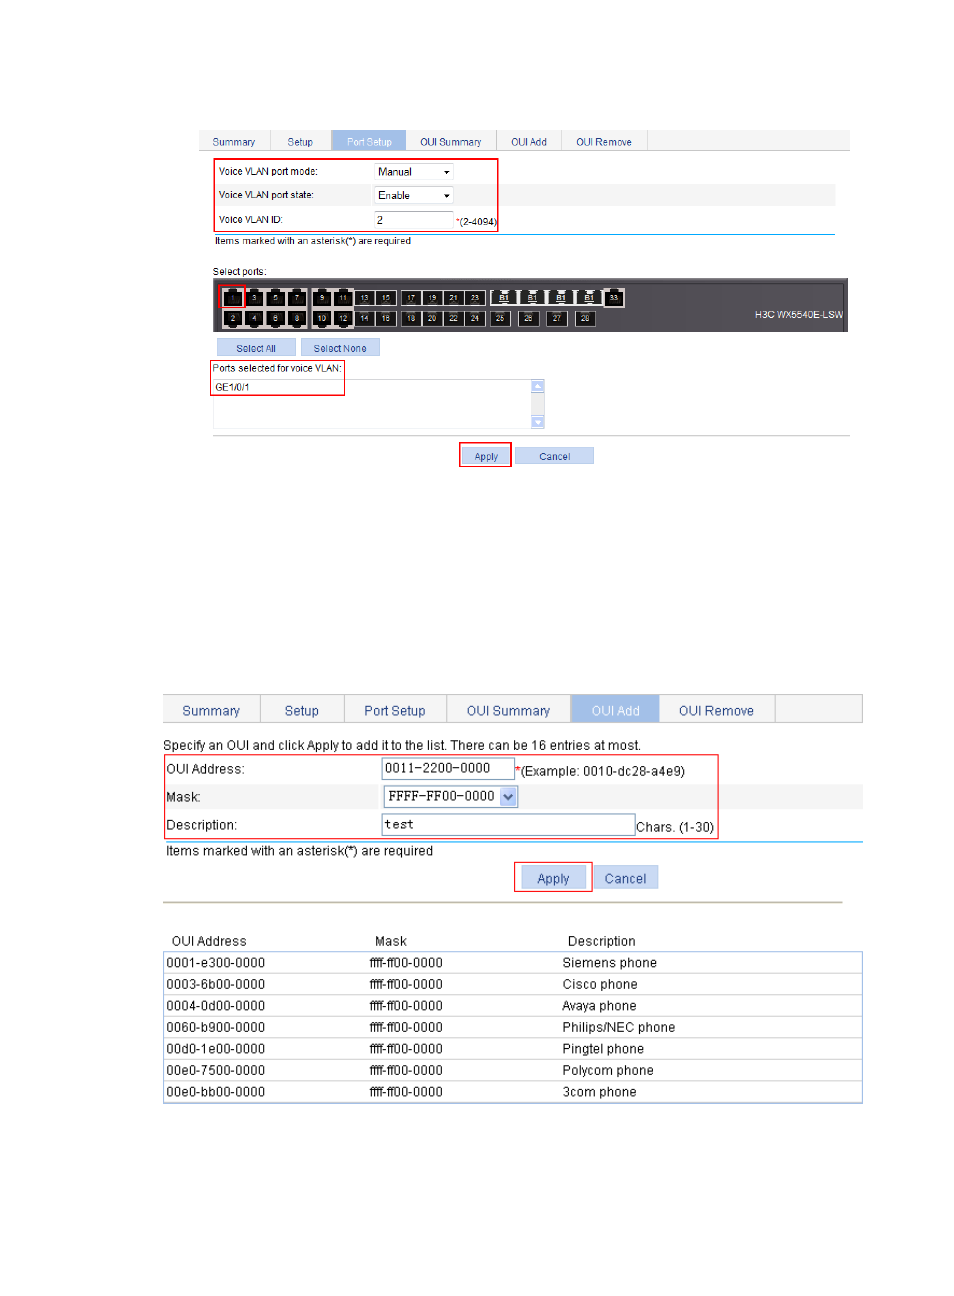Select port 9 on the device panel

(x=322, y=298)
